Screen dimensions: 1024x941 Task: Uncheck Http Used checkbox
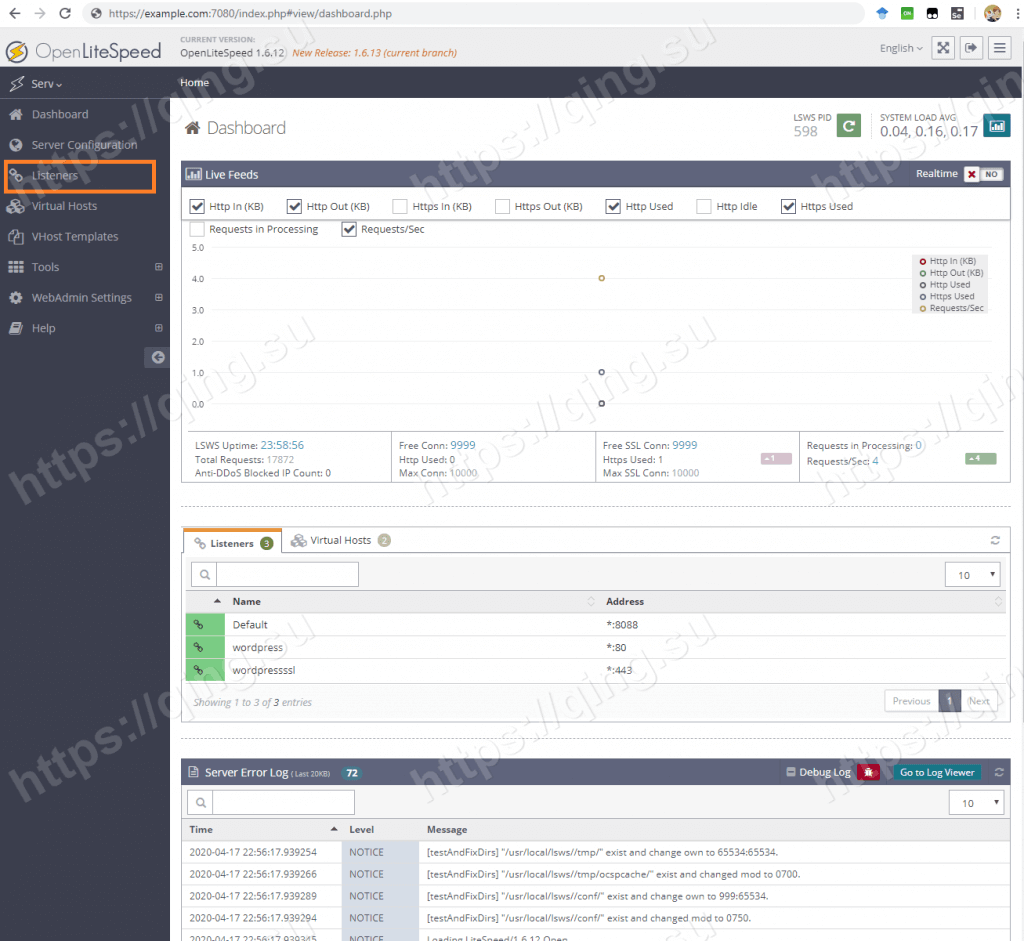pos(613,206)
